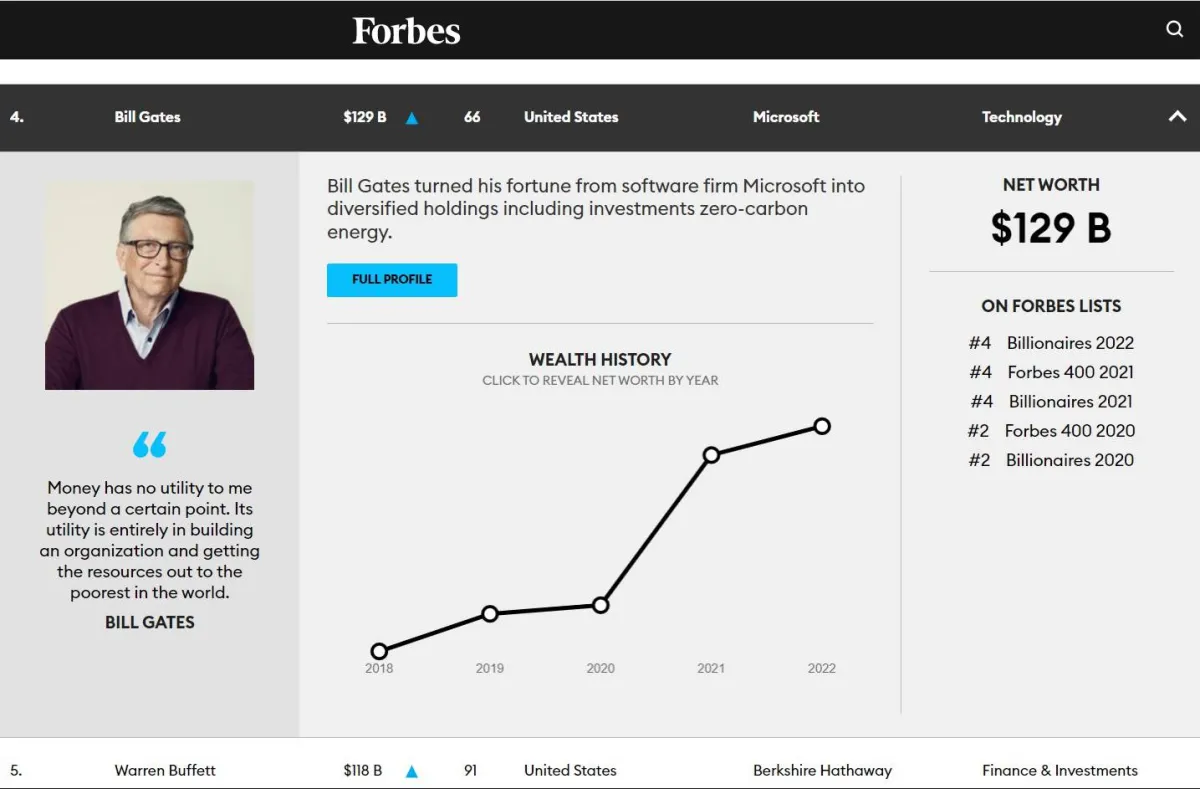The width and height of the screenshot is (1200, 789).
Task: Click Bill Gates name in header row
Action: (148, 117)
